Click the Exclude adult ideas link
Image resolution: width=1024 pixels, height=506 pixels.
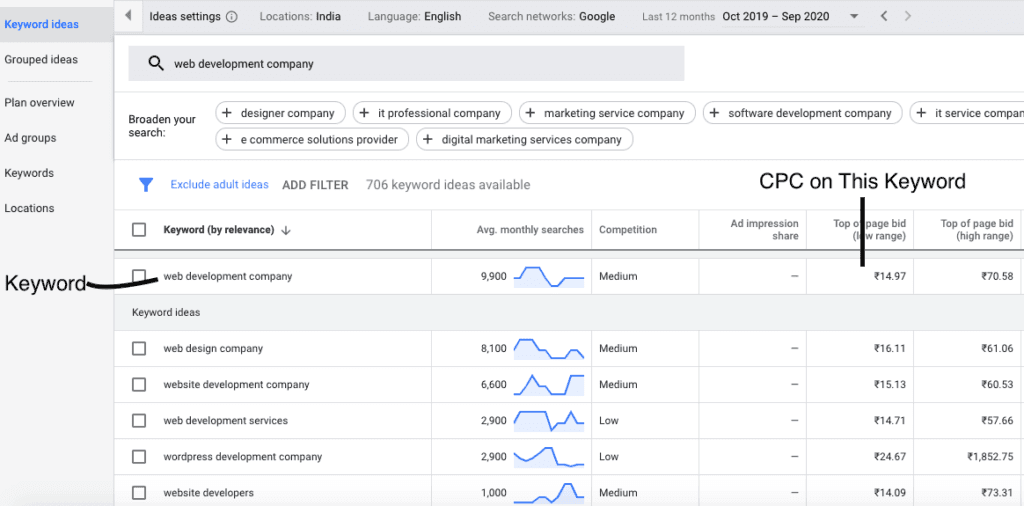pos(219,185)
